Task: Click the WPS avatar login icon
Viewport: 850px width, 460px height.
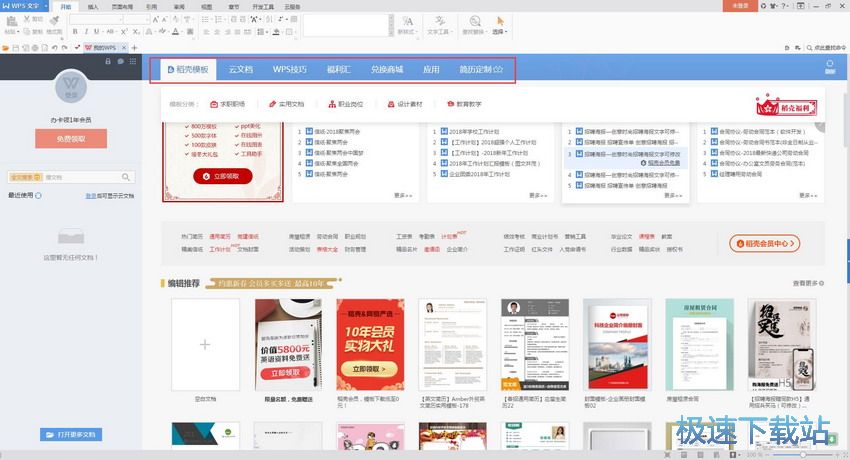Action: 71,87
